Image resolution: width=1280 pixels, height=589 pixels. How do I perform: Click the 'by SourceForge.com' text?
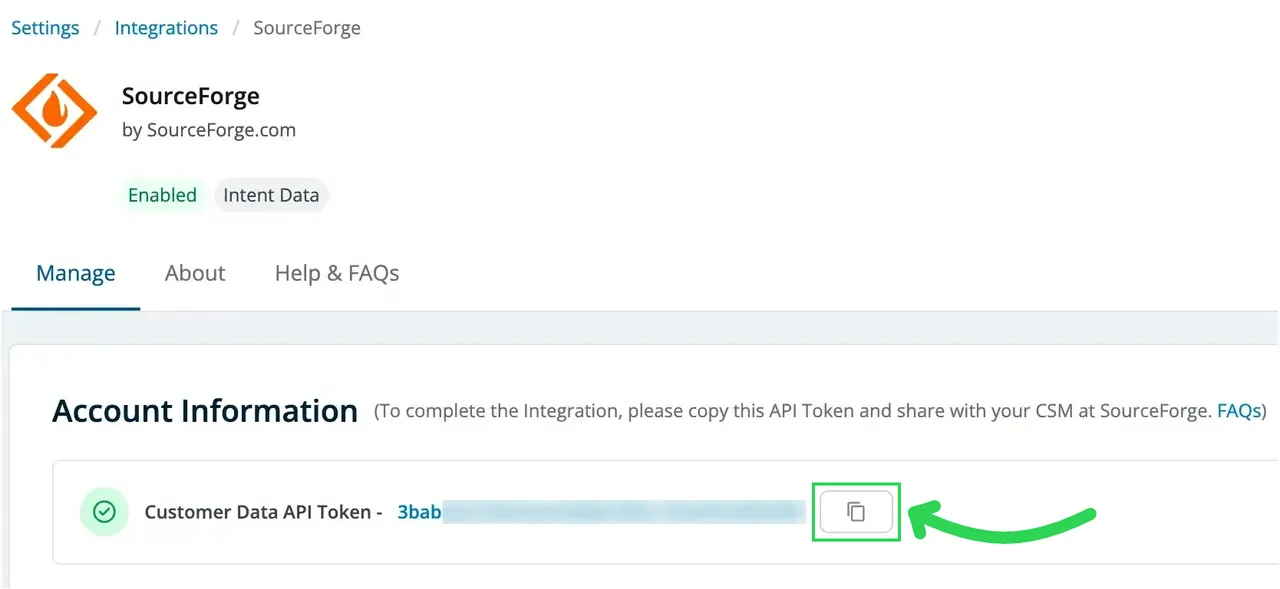[x=209, y=129]
